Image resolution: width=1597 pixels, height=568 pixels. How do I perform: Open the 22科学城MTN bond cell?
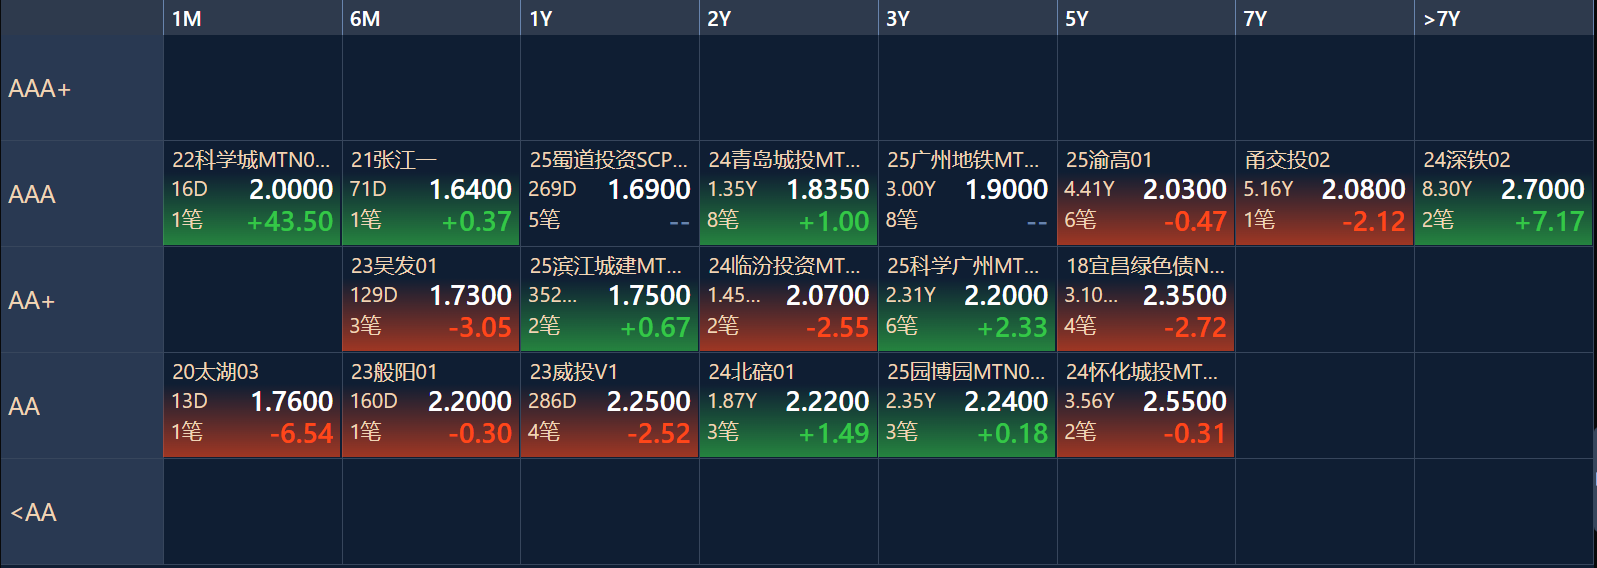pos(252,193)
